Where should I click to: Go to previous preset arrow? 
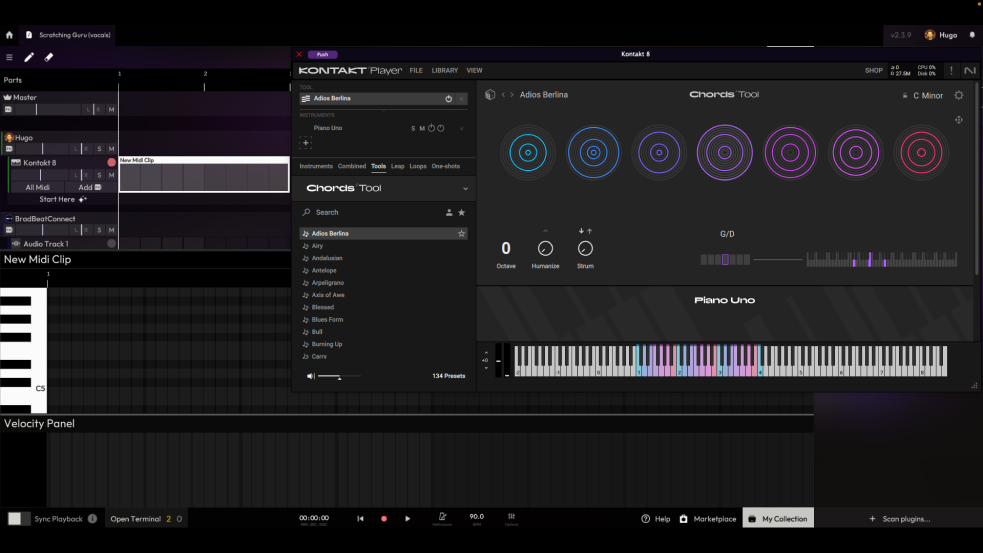pyautogui.click(x=503, y=95)
